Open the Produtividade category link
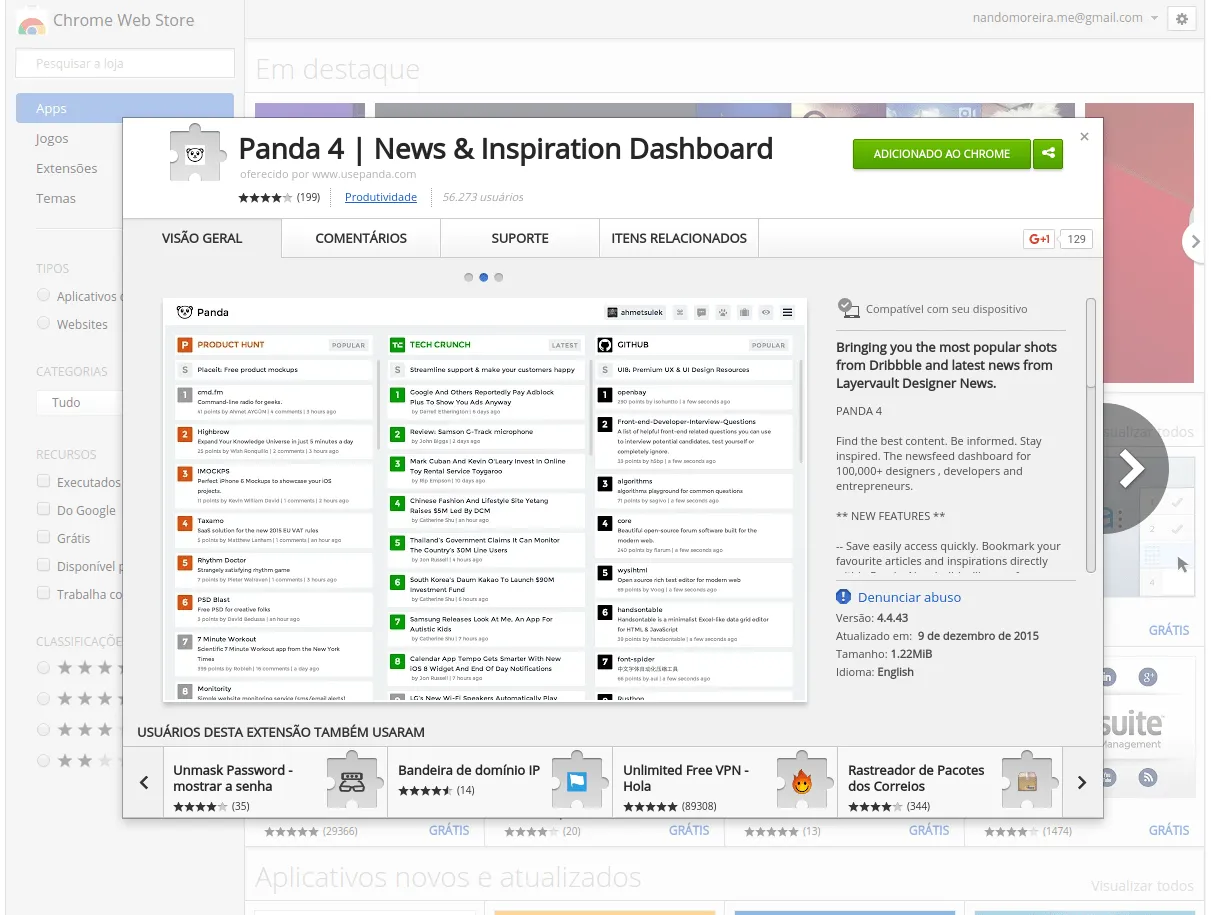This screenshot has height=915, width=1211. point(381,197)
